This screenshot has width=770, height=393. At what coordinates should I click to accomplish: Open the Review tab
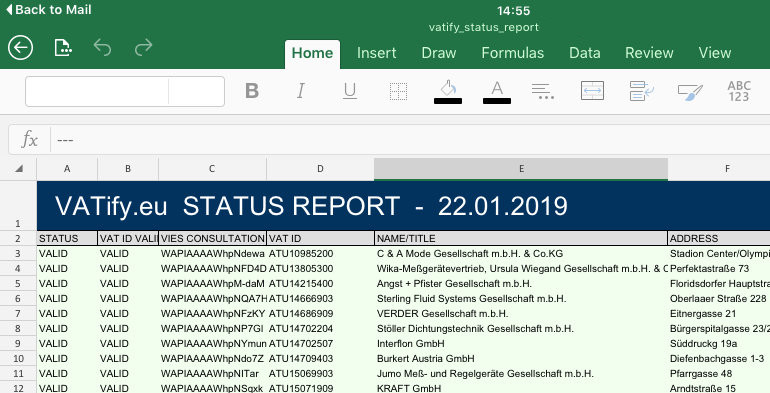pos(649,53)
